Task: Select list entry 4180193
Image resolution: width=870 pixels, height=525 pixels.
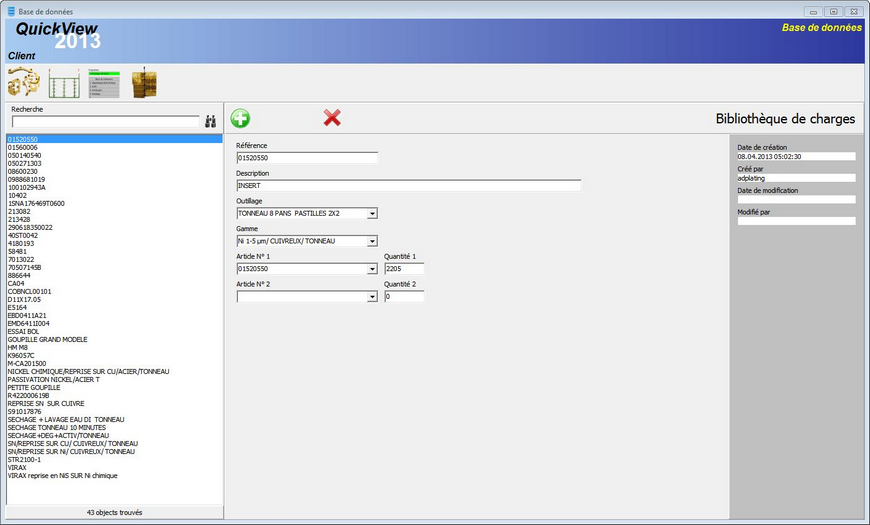Action: pyautogui.click(x=114, y=244)
